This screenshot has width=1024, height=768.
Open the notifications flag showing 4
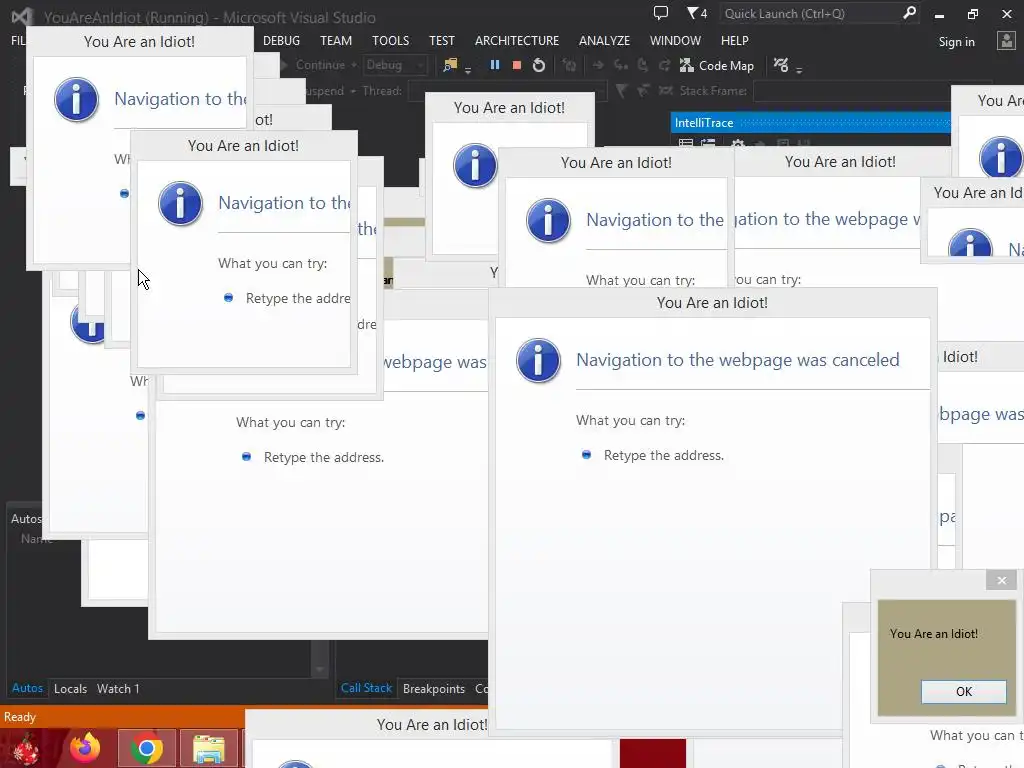pos(696,13)
